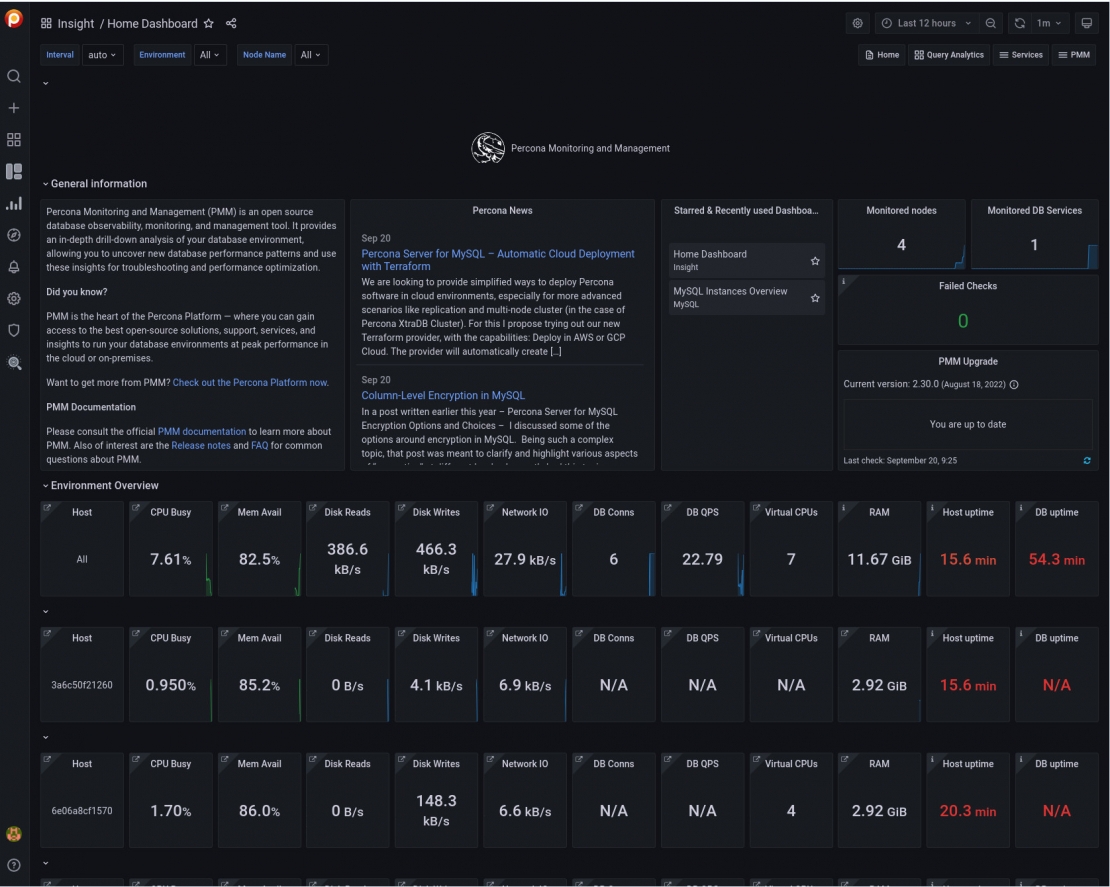Toggle star on Home Dashboard list entry
This screenshot has width=1110, height=887.
(x=815, y=261)
